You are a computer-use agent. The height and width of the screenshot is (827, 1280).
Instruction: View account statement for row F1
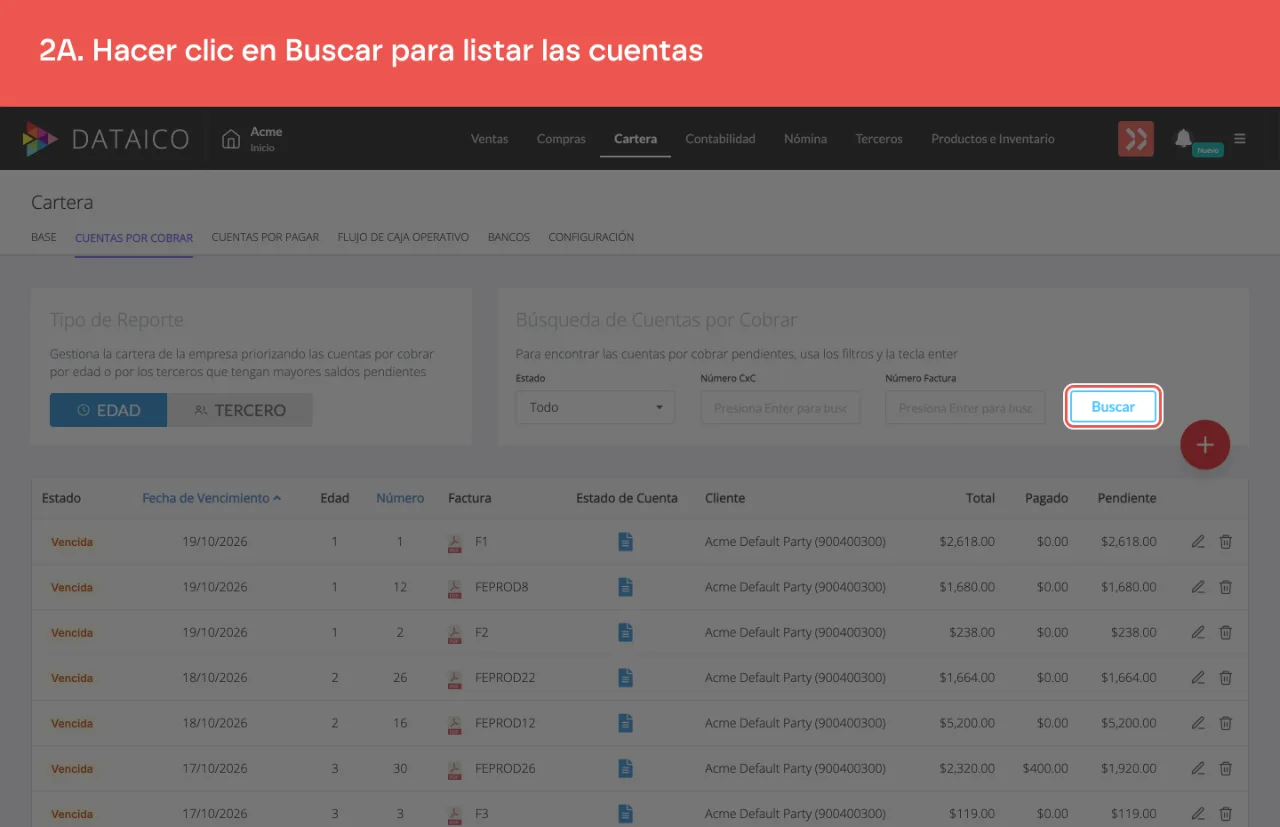pos(626,542)
